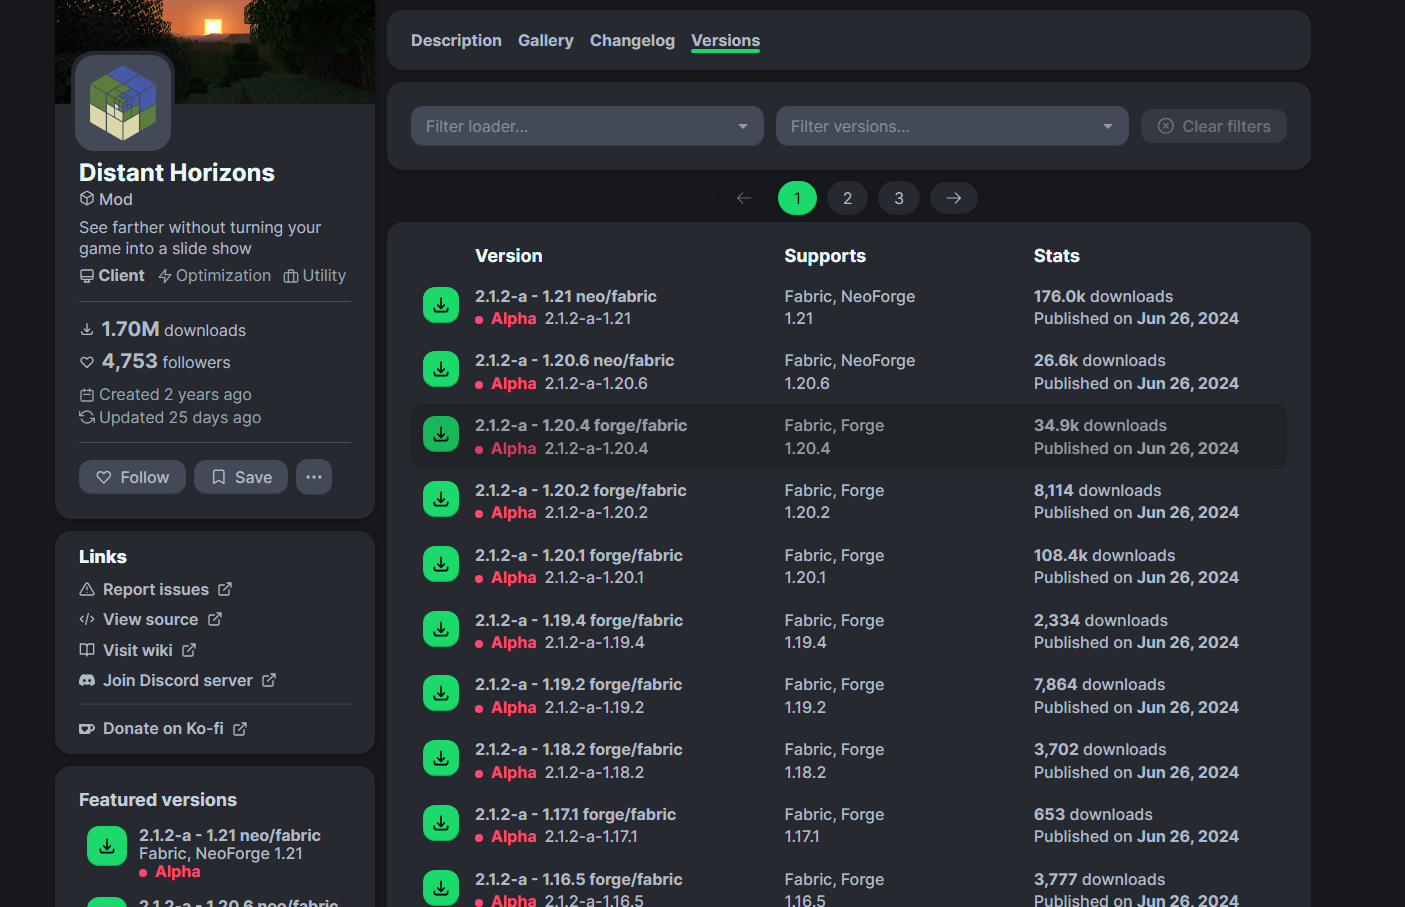Click the Utility category tag

click(314, 275)
